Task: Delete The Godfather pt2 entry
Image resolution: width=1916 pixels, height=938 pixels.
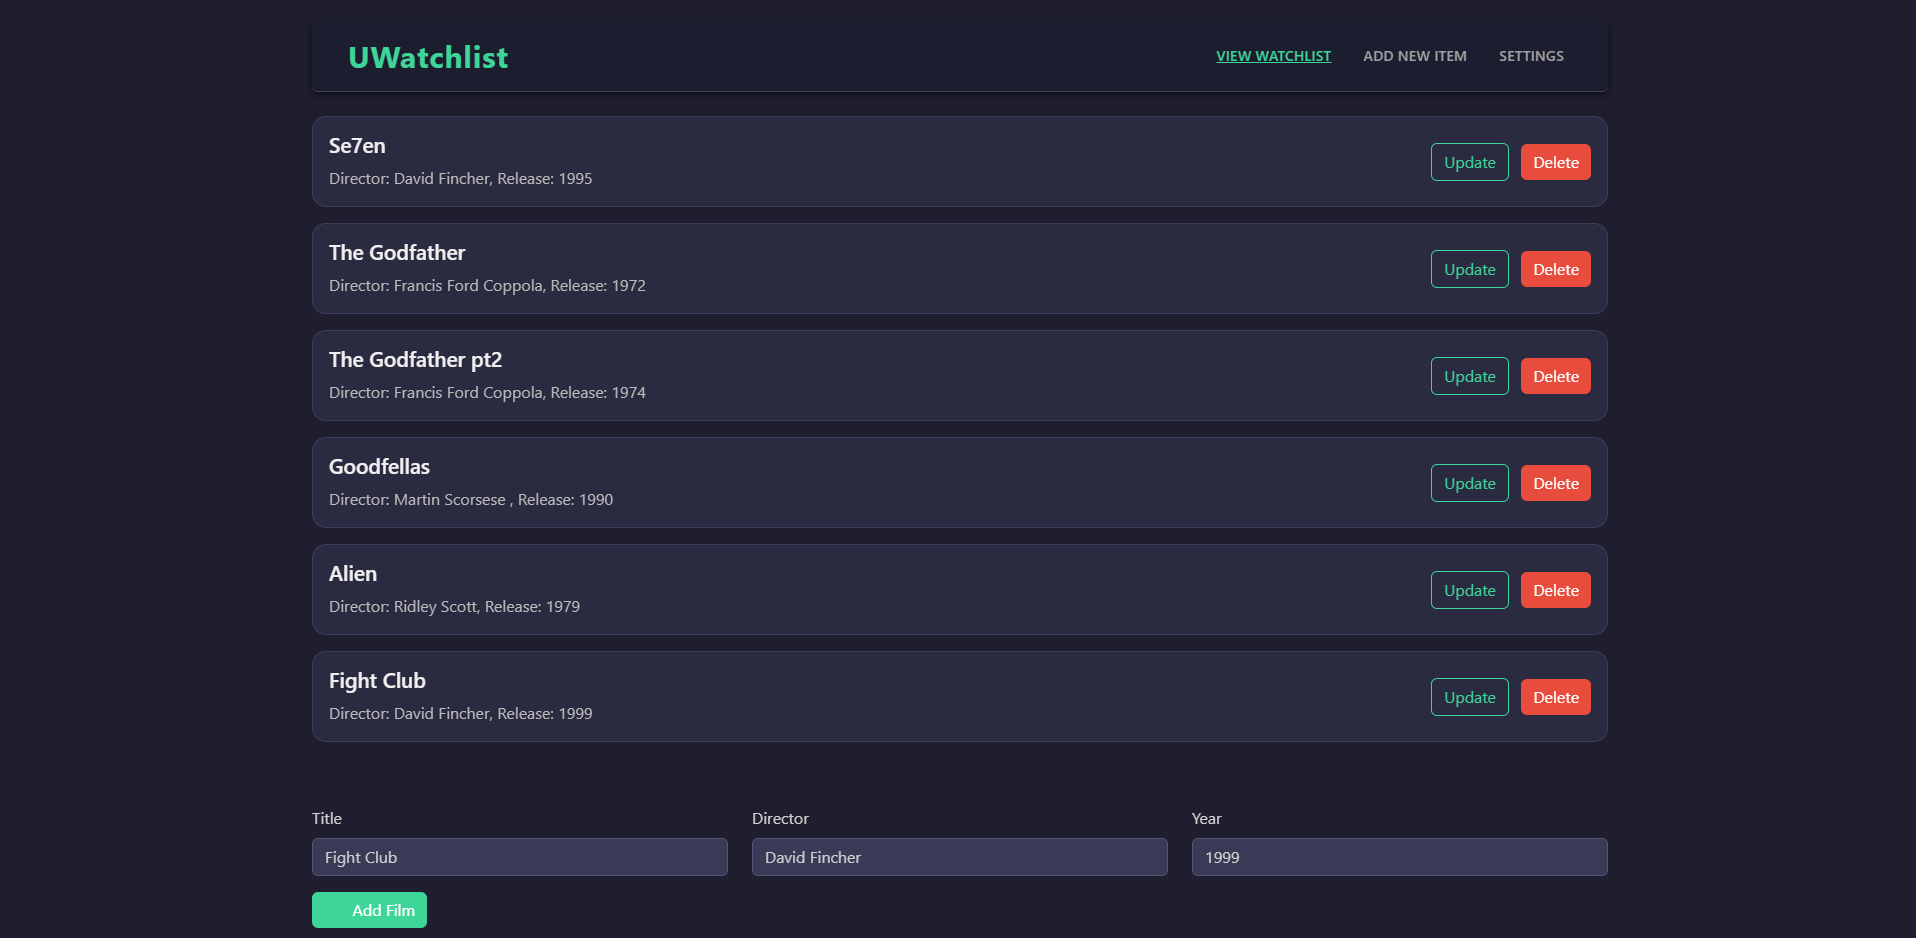Action: point(1555,377)
